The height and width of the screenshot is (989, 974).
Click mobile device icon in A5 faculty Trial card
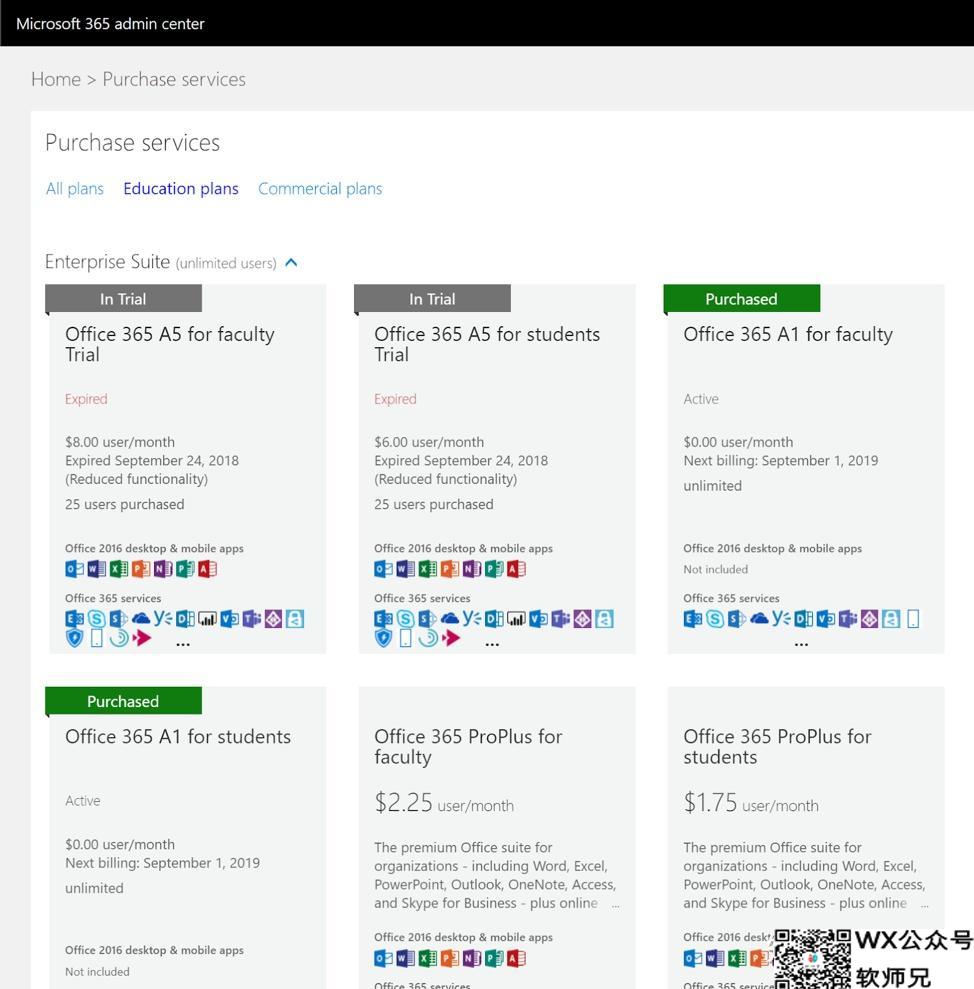[97, 638]
